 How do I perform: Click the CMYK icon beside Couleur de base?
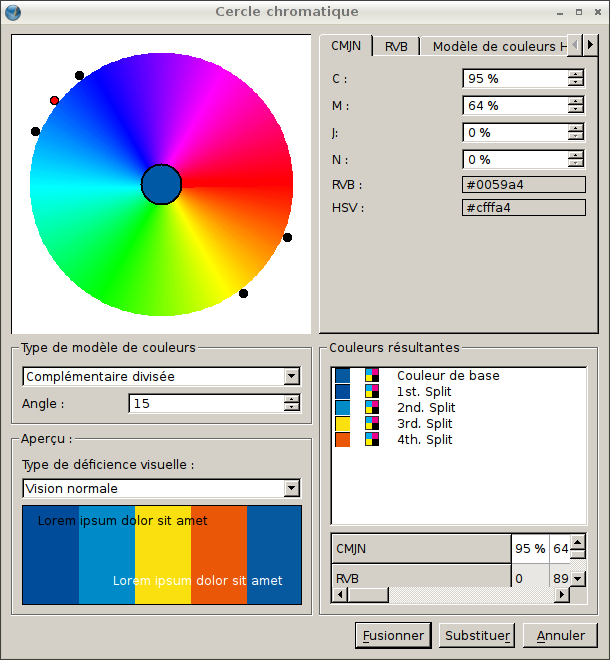372,375
